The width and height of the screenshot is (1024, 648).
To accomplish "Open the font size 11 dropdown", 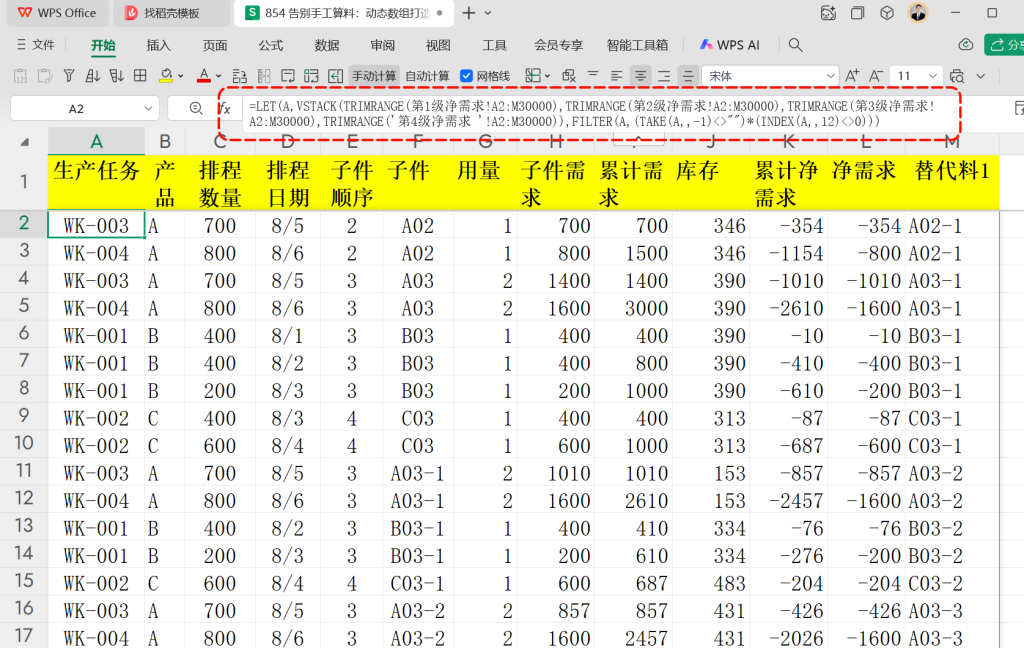I will 933,76.
